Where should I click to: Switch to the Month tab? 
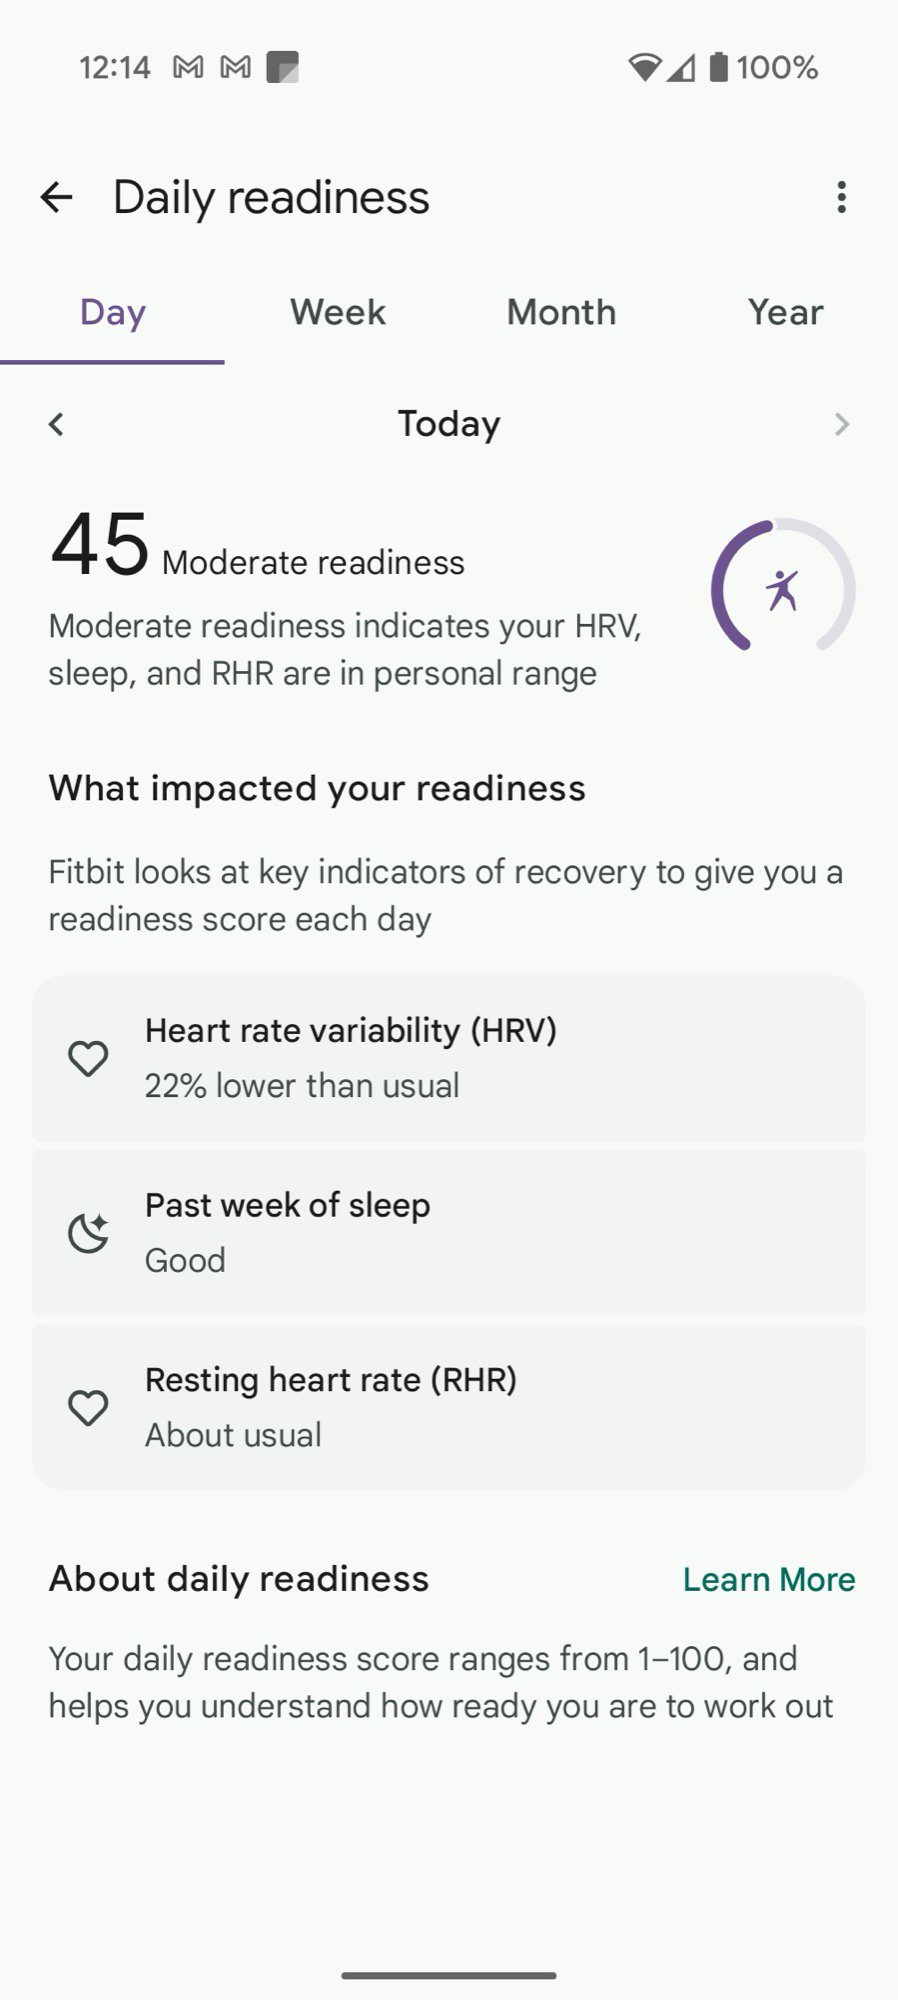pos(561,312)
